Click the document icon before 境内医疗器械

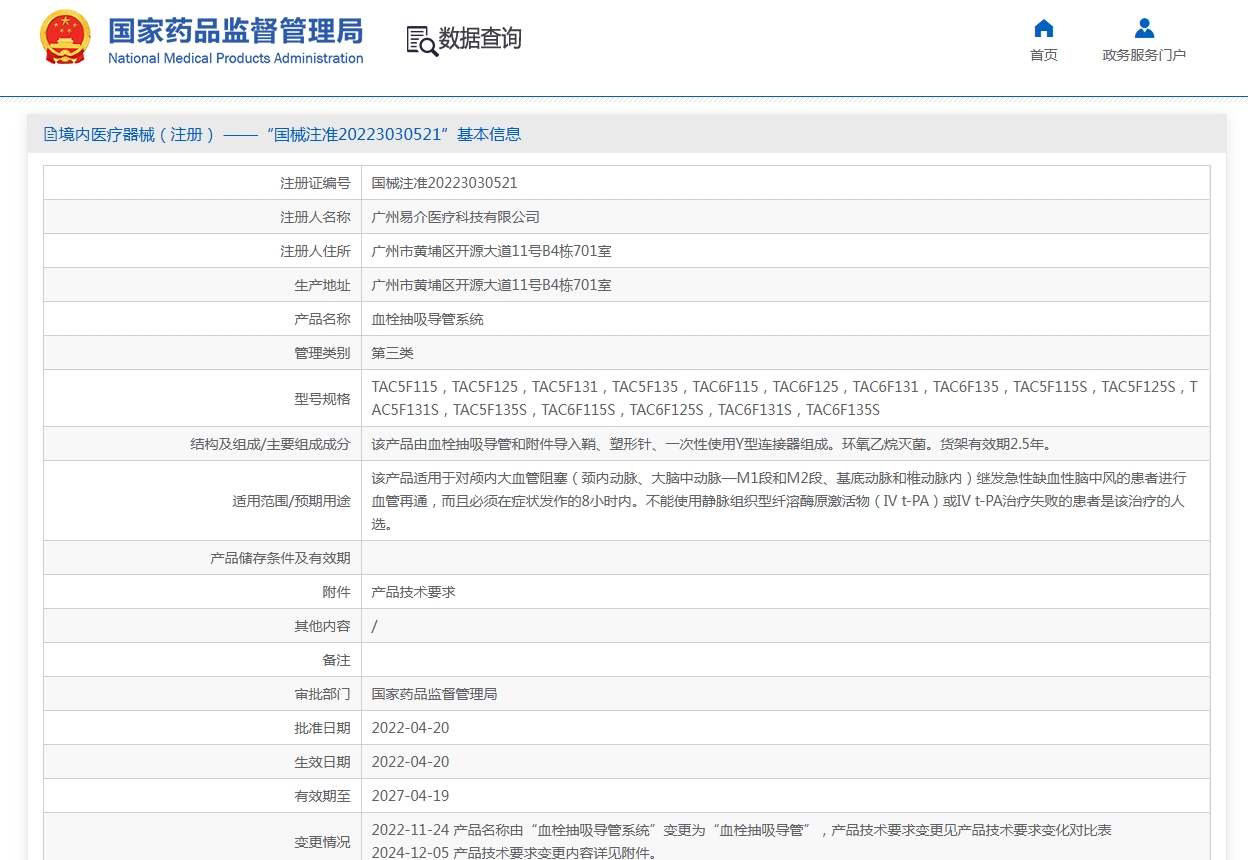[50, 134]
